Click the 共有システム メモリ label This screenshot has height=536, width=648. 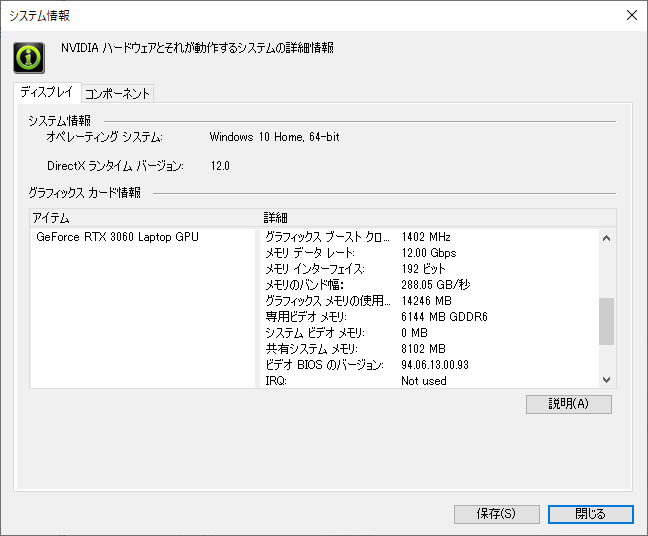[x=312, y=349]
